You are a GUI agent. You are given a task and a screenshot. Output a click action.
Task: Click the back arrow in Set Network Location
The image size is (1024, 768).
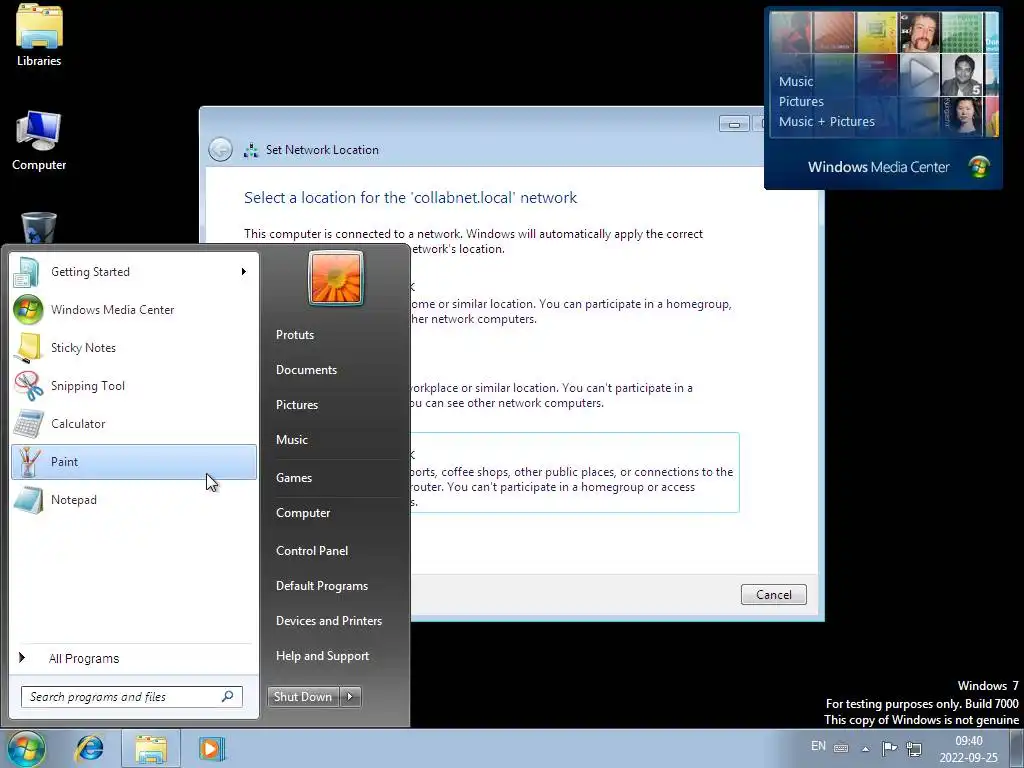click(221, 150)
